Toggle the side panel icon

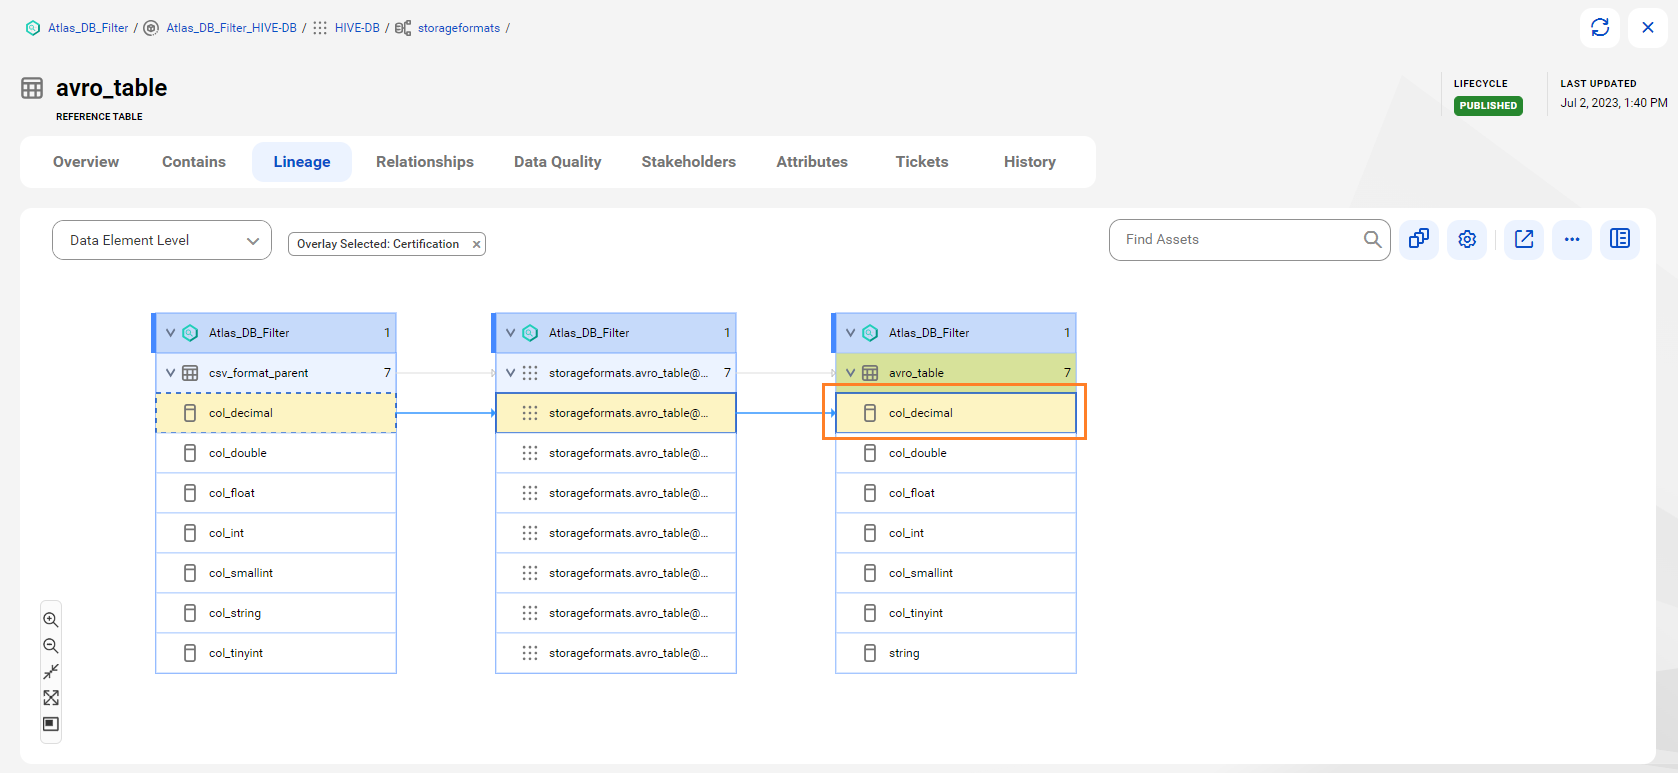[1620, 239]
